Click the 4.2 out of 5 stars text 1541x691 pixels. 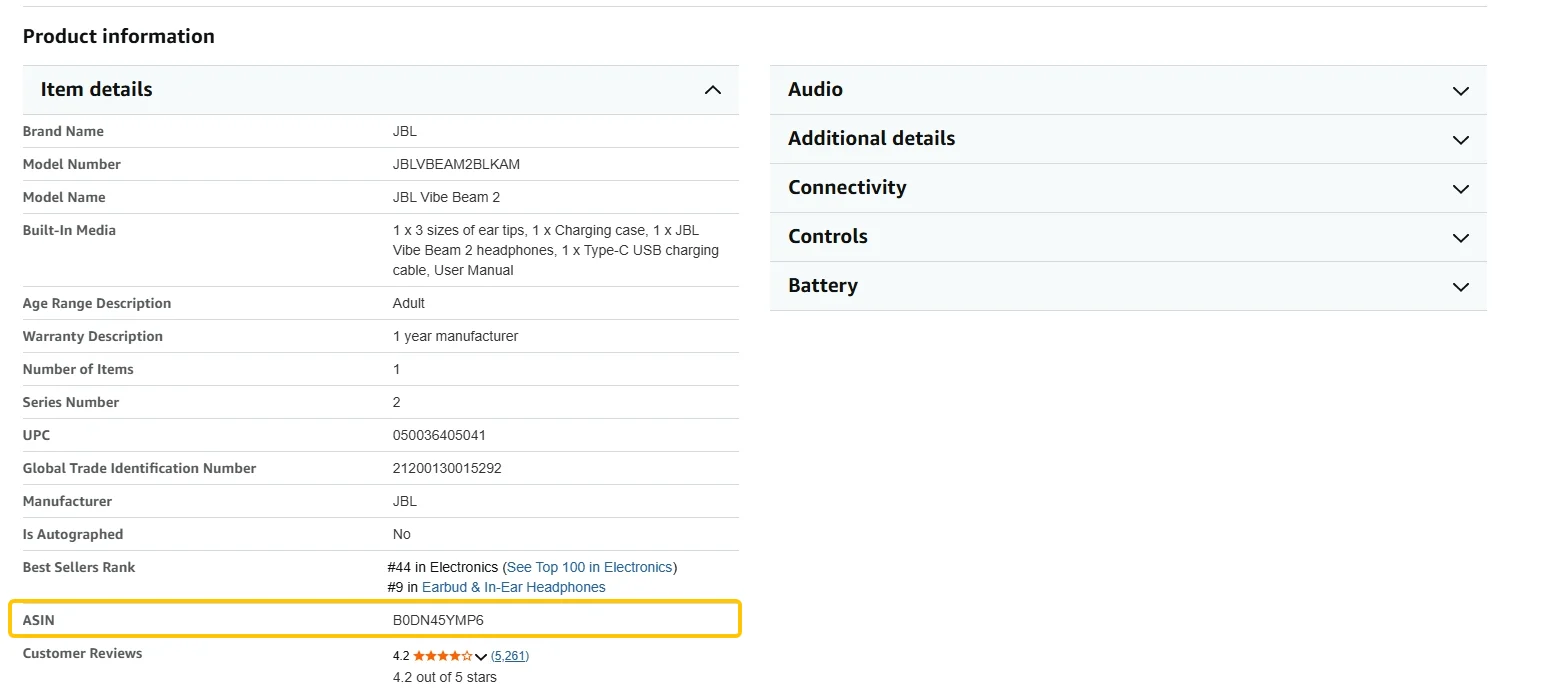coord(445,677)
